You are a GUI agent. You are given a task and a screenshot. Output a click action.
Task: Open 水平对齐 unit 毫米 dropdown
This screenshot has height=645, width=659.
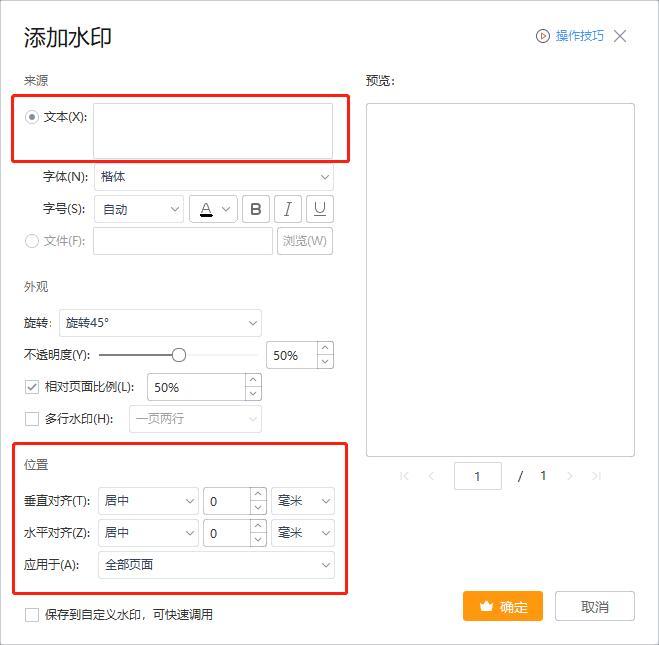click(303, 533)
